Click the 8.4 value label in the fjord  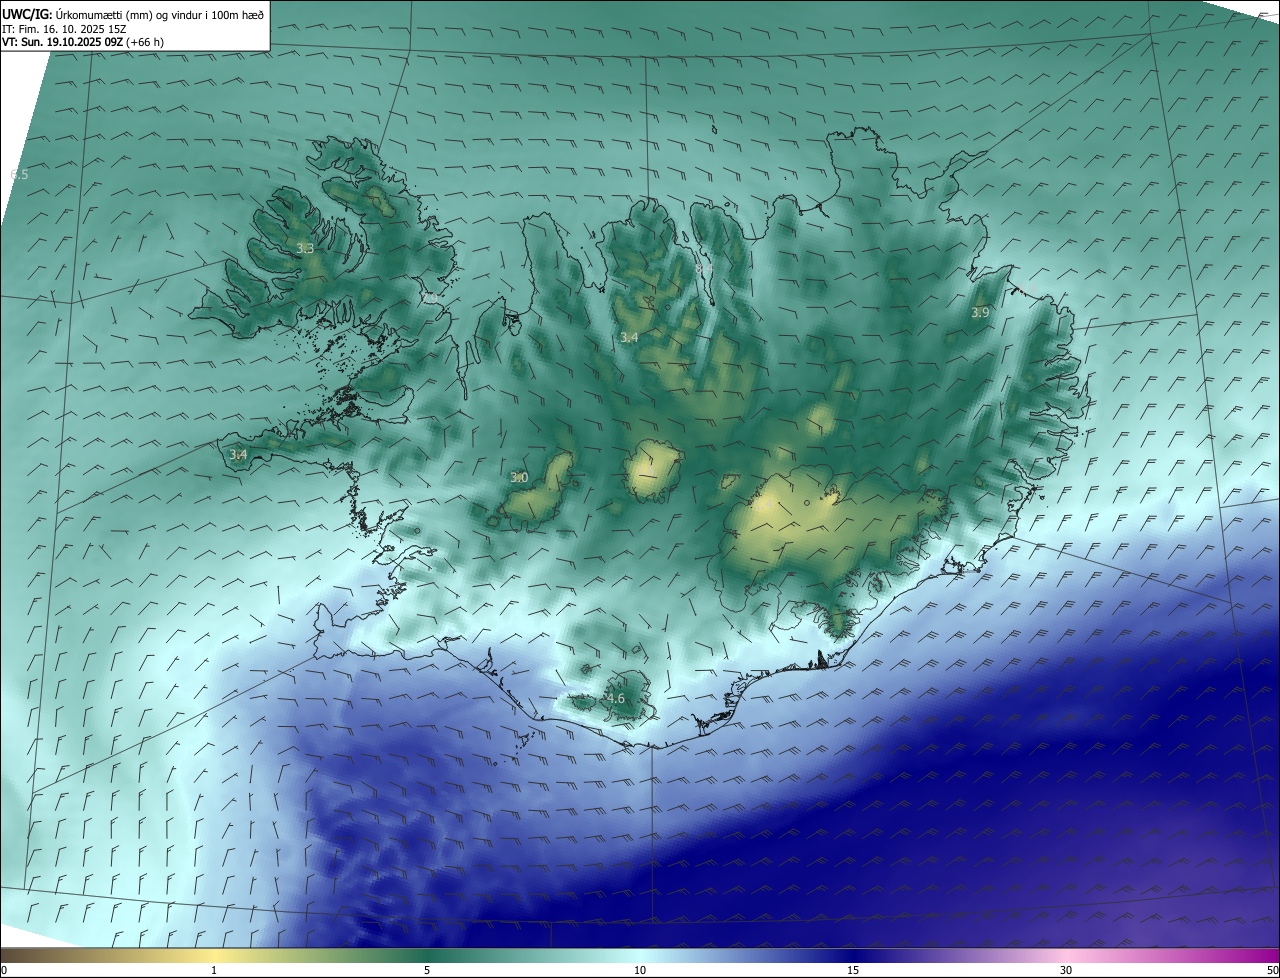pos(704,269)
